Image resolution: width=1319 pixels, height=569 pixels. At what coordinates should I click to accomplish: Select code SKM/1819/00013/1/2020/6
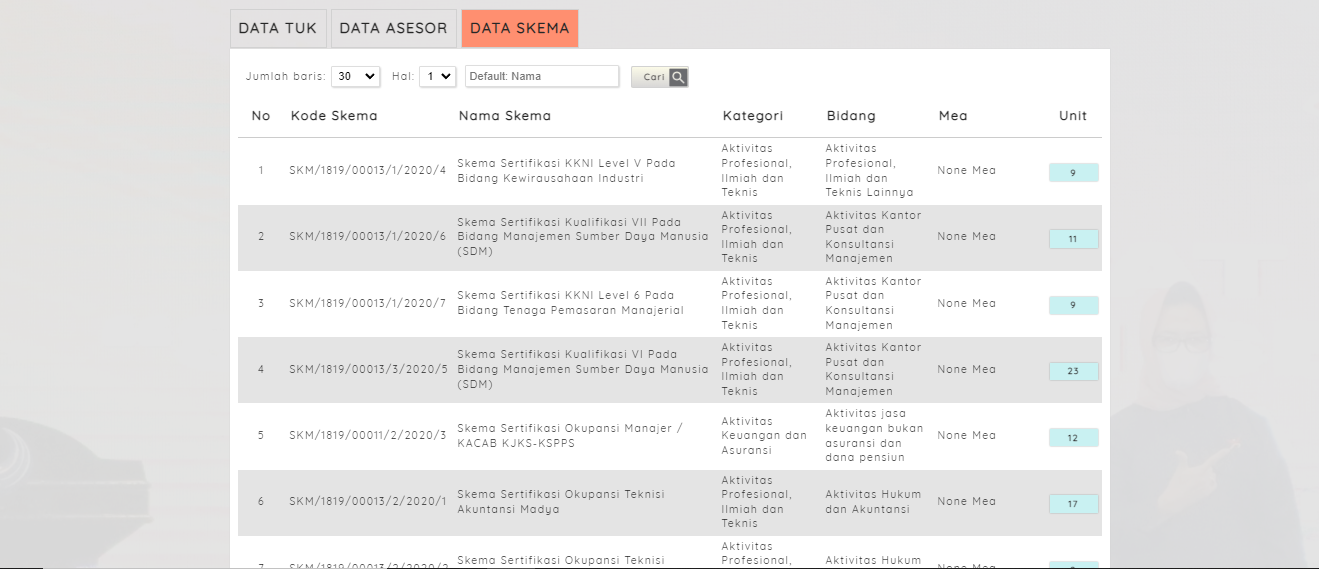click(x=368, y=236)
